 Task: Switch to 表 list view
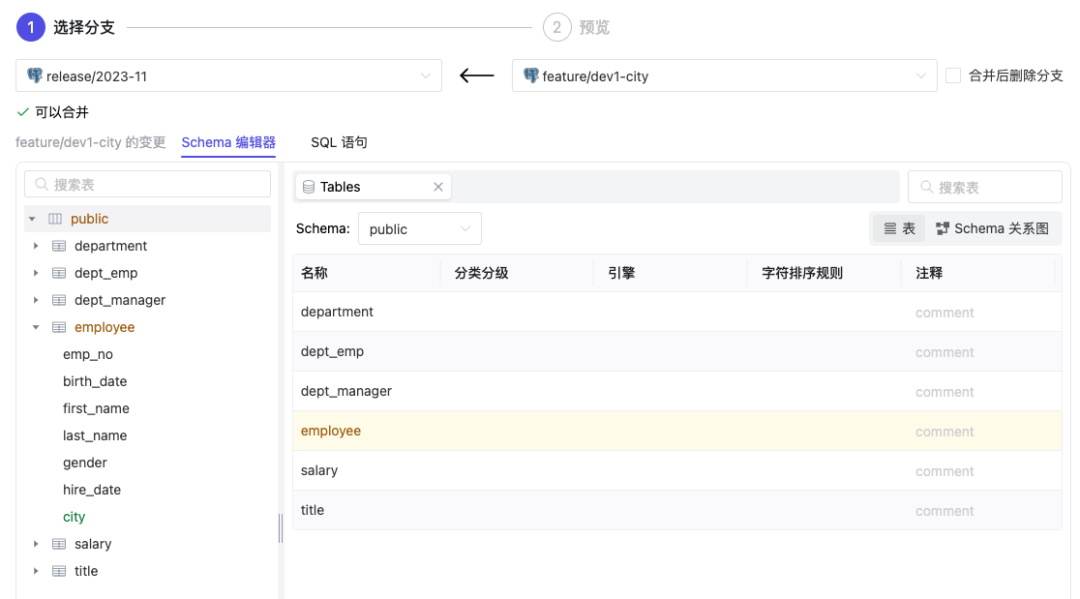(900, 229)
